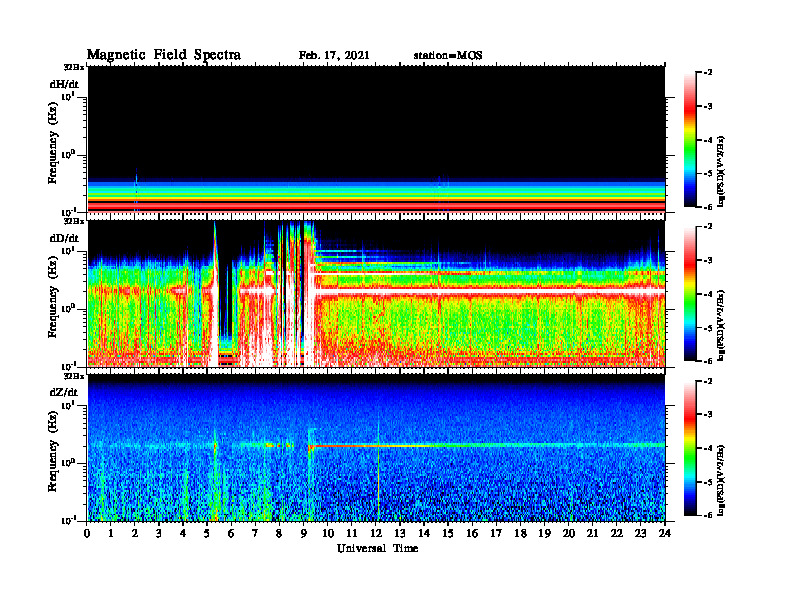This screenshot has width=792, height=612.
Task: Click inside the dD/dt spectrogram plot
Action: [376, 293]
